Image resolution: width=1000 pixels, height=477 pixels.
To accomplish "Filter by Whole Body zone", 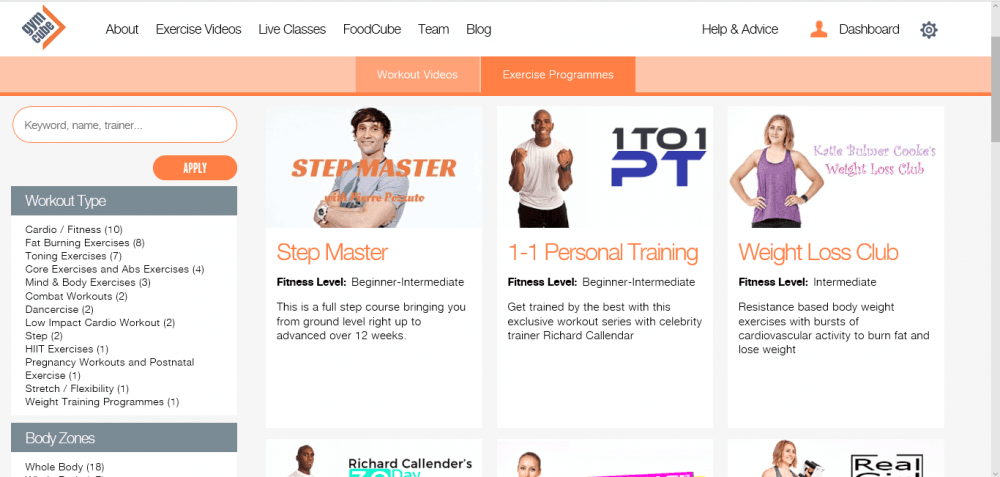I will pos(65,467).
